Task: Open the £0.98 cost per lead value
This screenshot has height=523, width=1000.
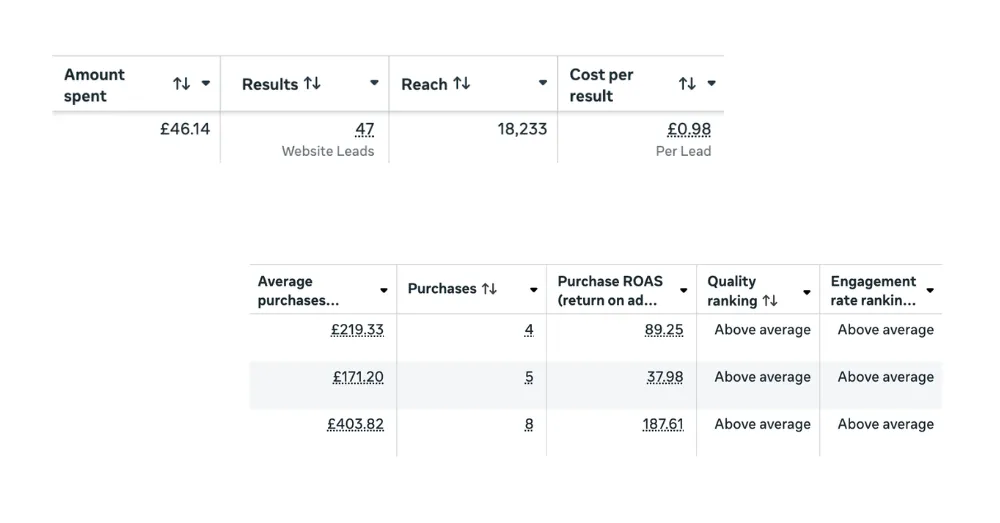Action: click(x=689, y=129)
